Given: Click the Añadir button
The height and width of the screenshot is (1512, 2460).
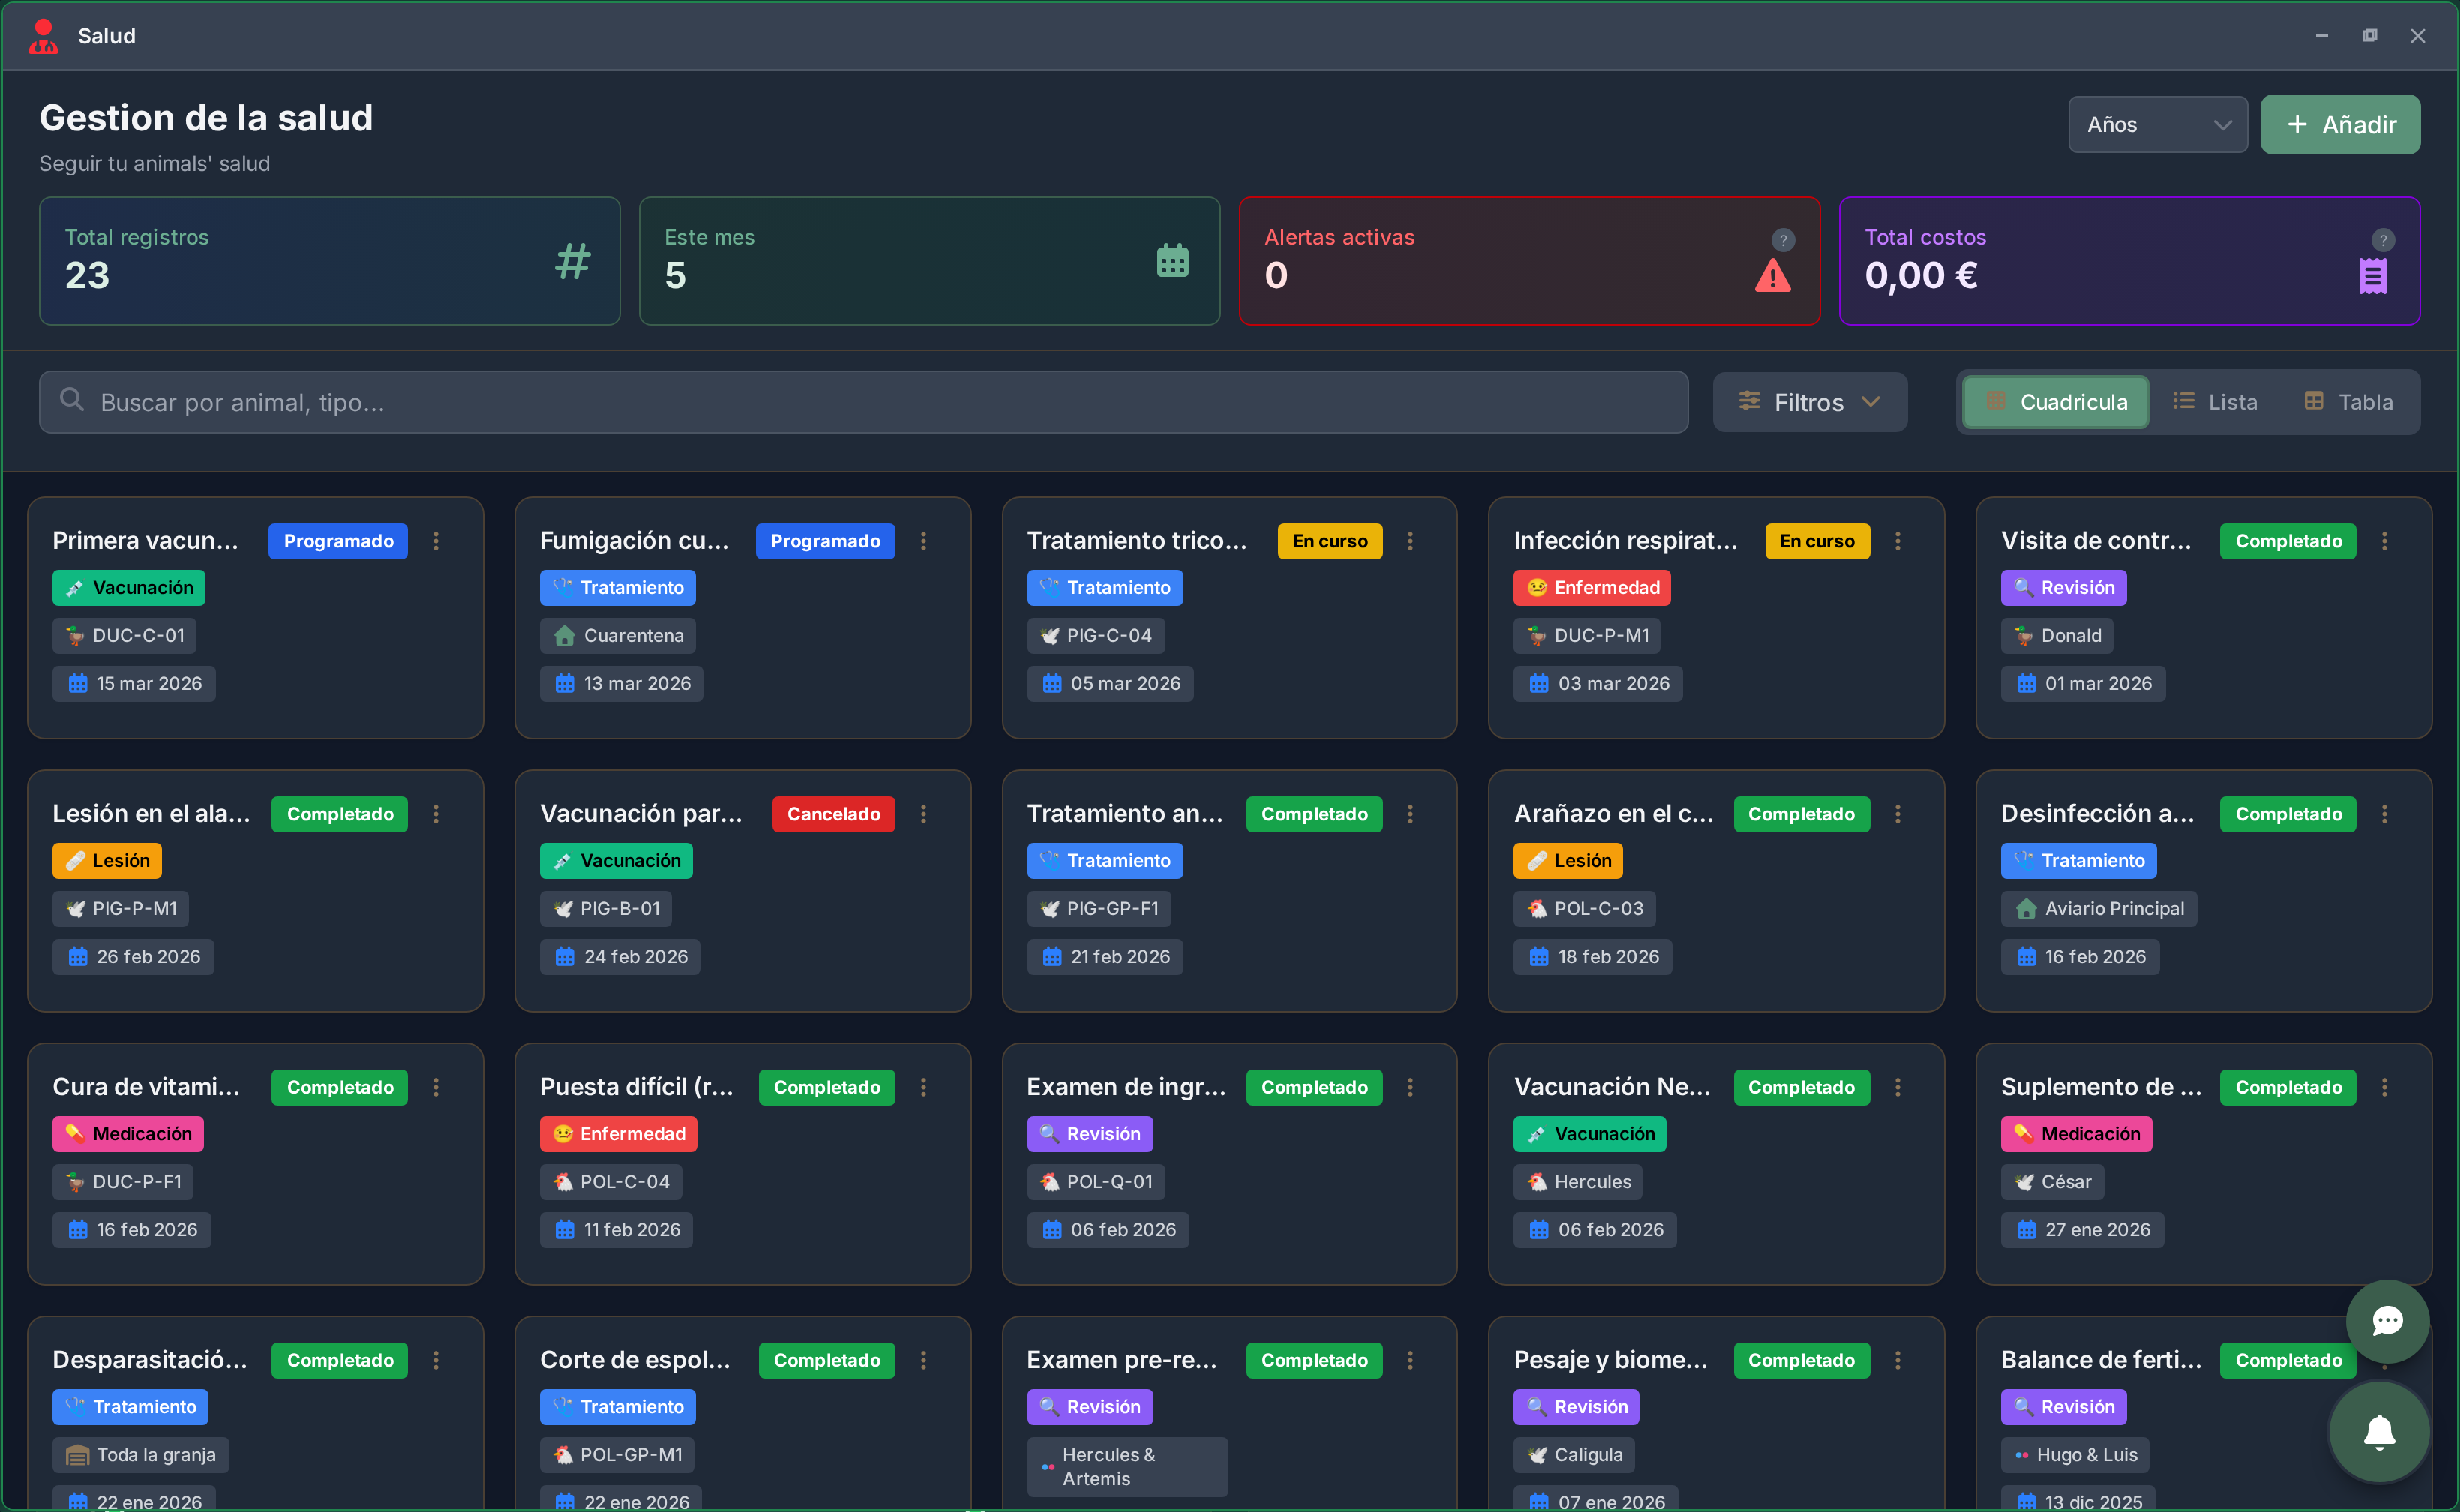Looking at the screenshot, I should [x=2339, y=125].
